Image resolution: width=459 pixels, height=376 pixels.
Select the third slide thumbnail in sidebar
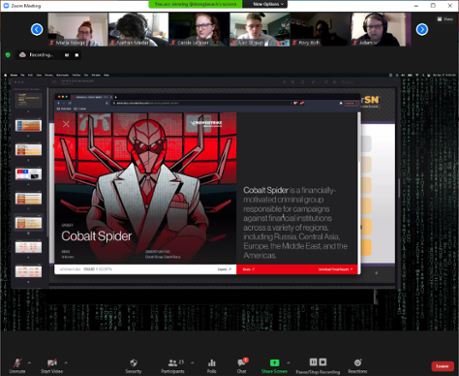click(x=28, y=150)
